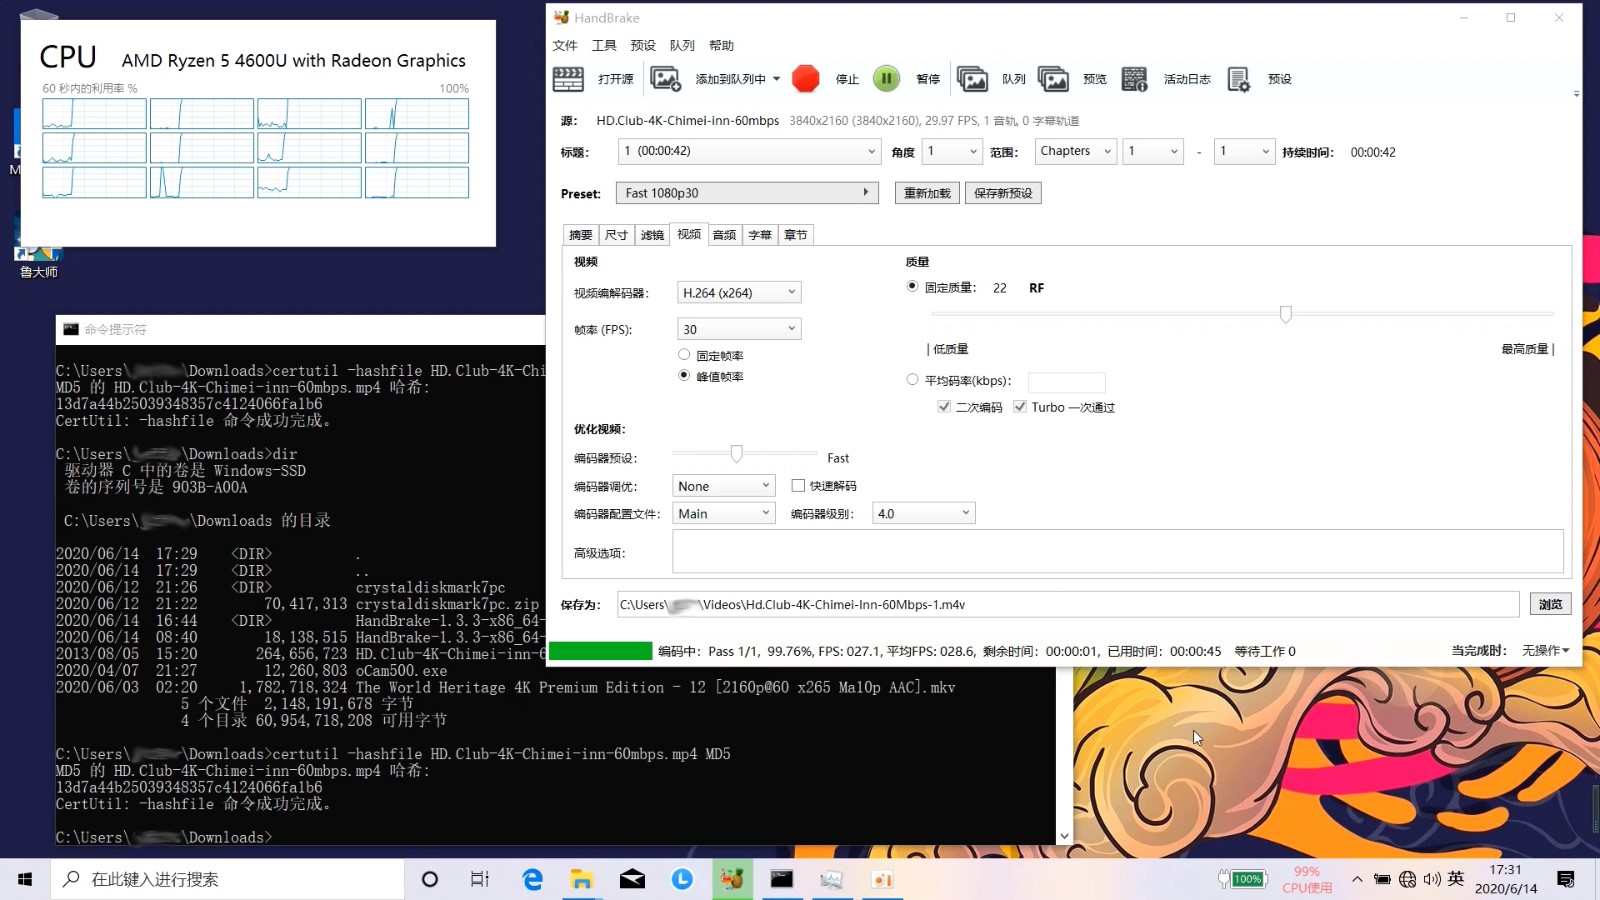Image resolution: width=1600 pixels, height=900 pixels.
Task: Click the blue clock app taskbar icon
Action: tap(682, 879)
